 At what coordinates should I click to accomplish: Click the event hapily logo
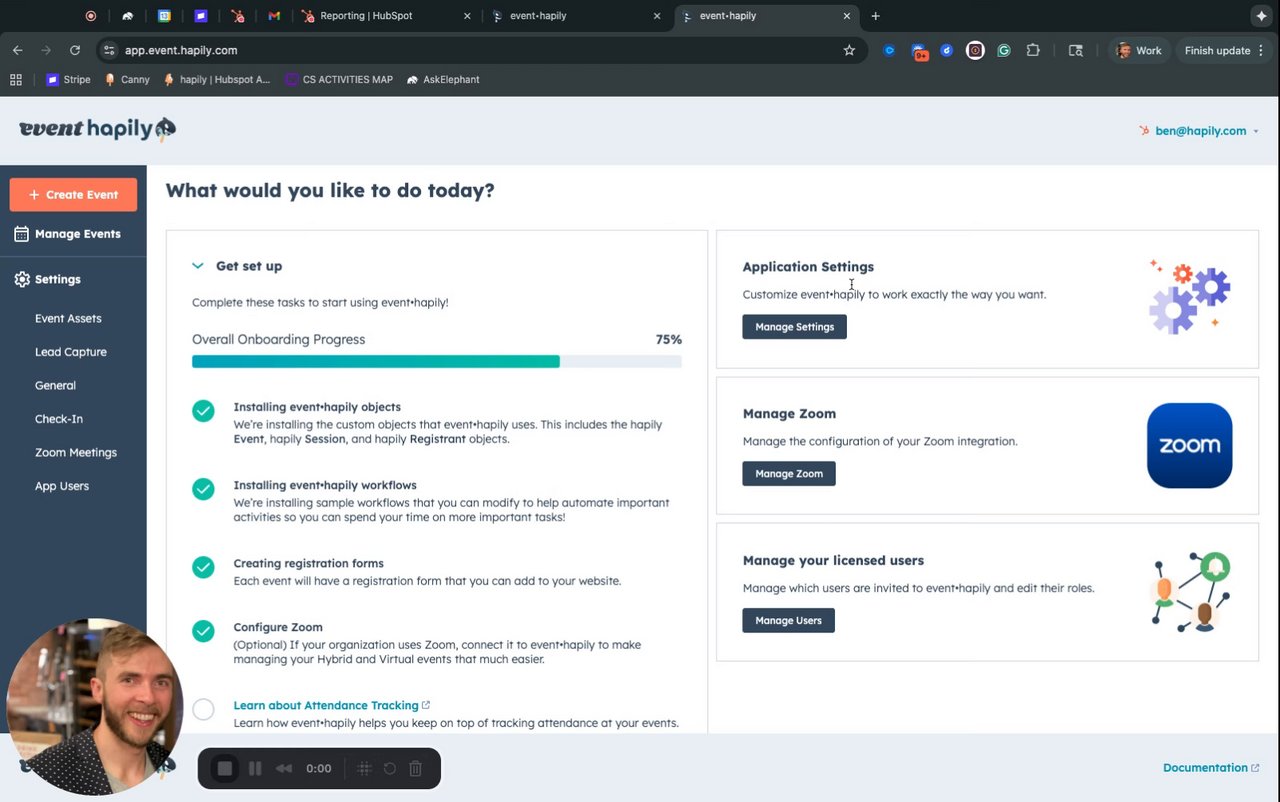[x=97, y=129]
